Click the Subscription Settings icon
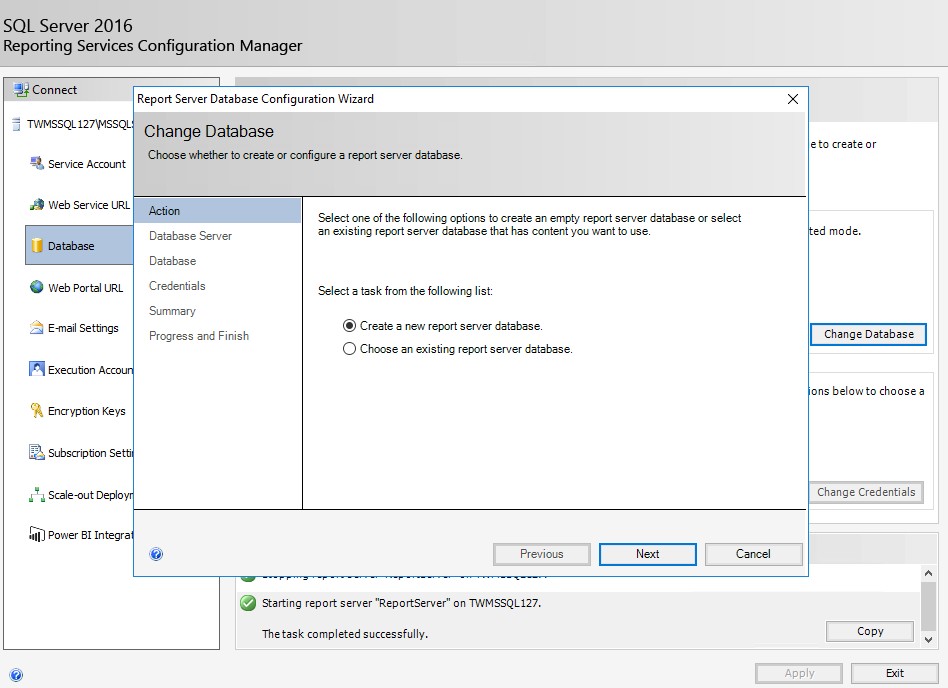 [x=37, y=452]
